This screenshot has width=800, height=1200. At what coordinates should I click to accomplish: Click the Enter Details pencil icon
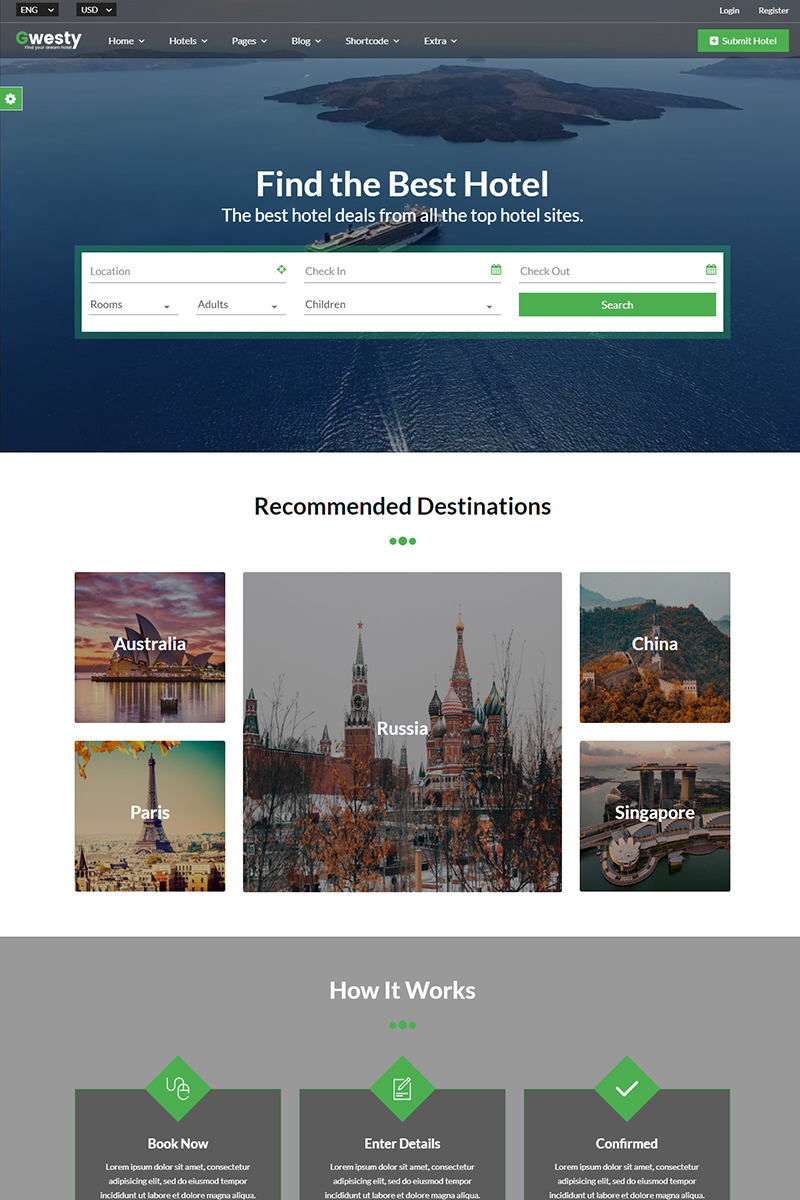(402, 1090)
